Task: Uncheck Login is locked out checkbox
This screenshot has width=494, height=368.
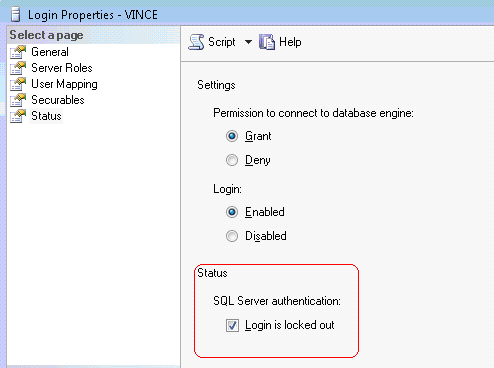Action: click(232, 325)
